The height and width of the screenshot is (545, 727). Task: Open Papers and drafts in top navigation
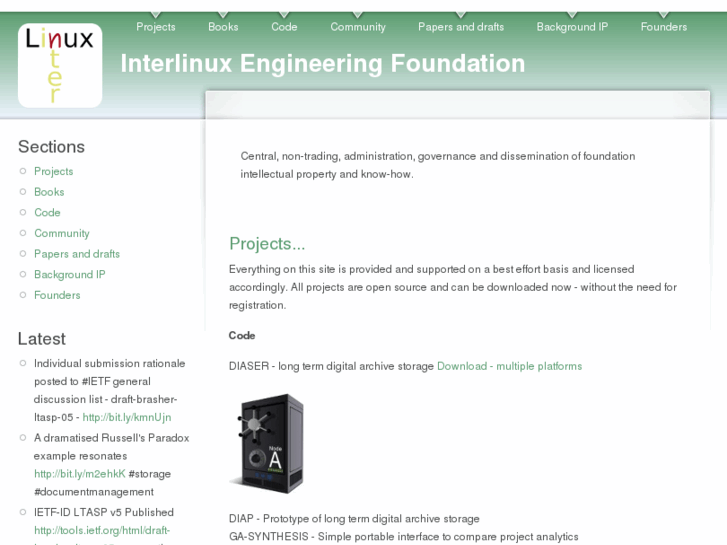click(x=461, y=27)
